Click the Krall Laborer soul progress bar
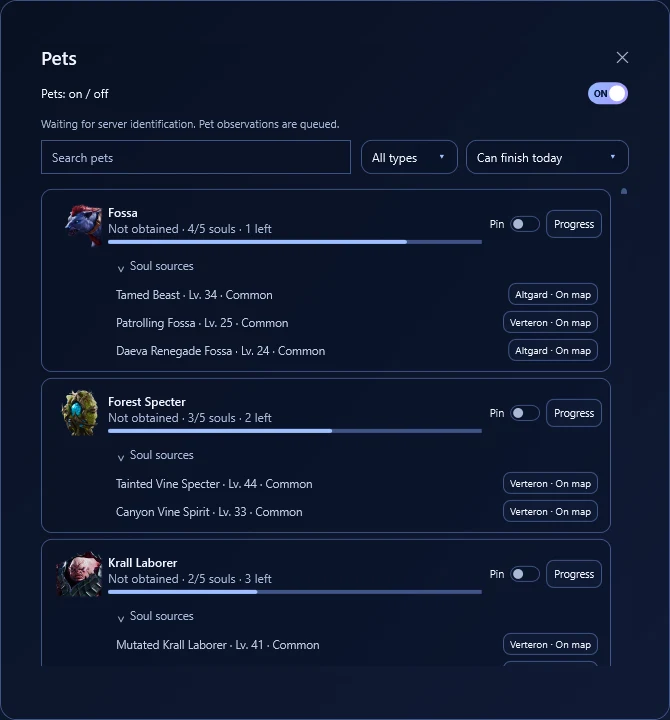 pyautogui.click(x=295, y=592)
